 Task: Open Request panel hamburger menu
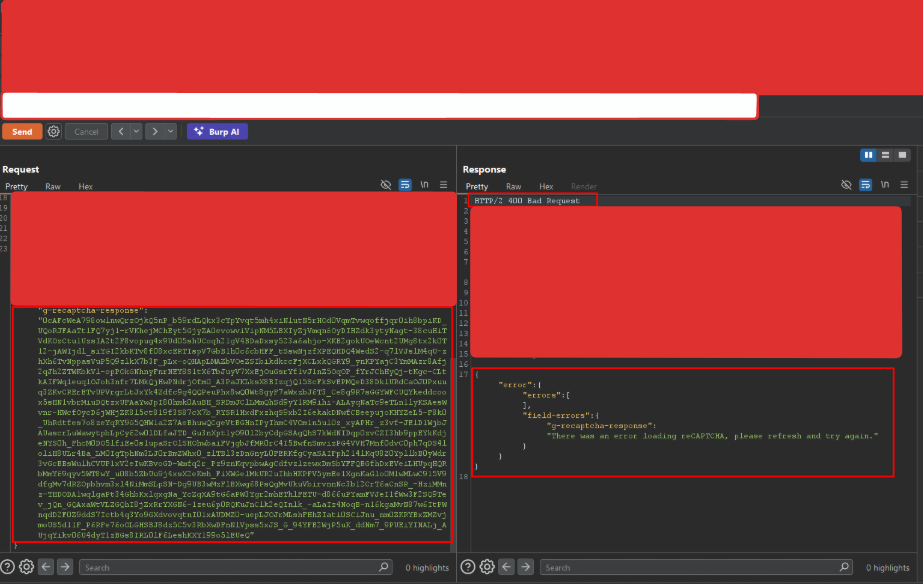[x=443, y=185]
